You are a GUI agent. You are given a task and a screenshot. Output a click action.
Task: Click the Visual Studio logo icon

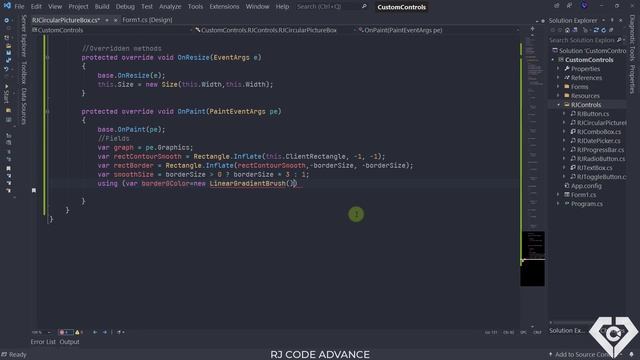(x=7, y=6)
